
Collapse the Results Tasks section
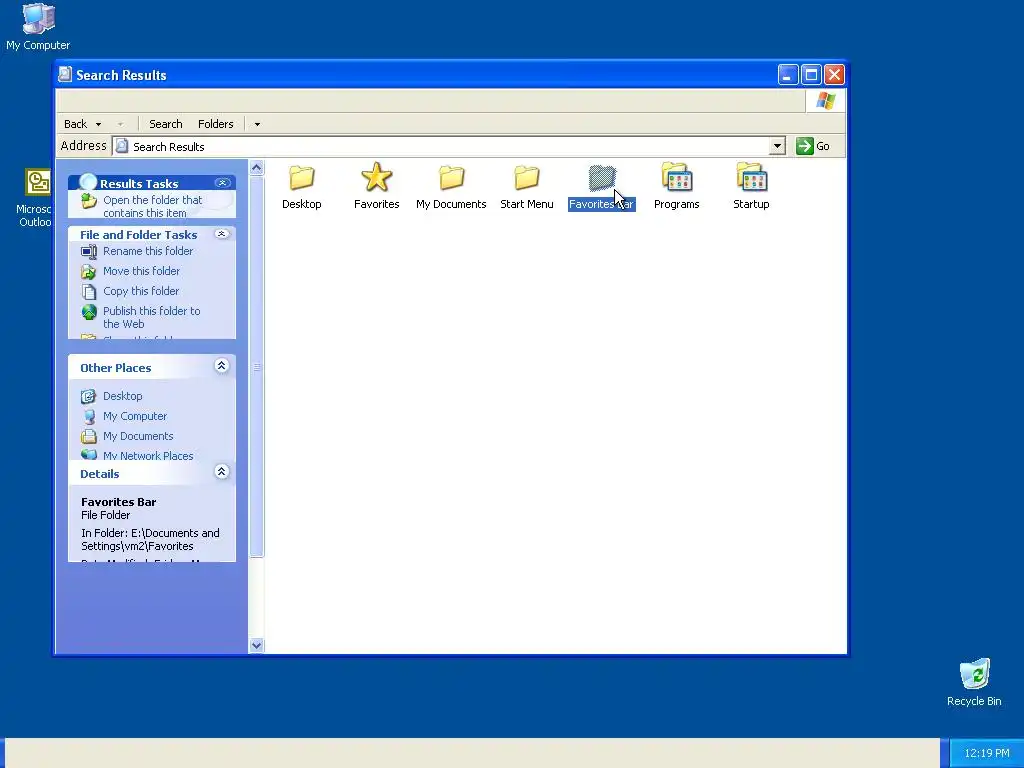(x=223, y=183)
